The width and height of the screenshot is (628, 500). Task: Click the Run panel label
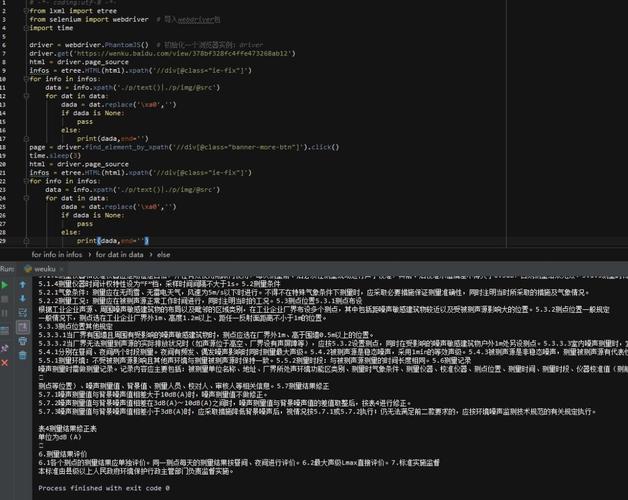pyautogui.click(x=7, y=269)
